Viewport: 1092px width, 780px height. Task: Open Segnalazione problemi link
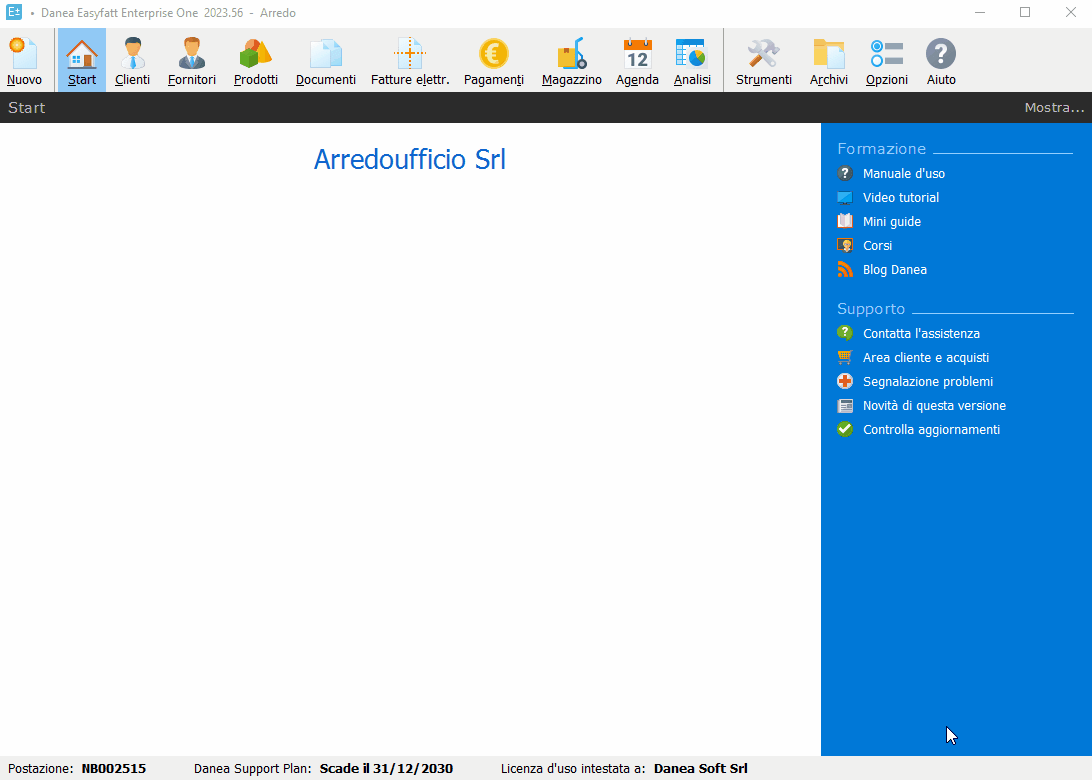[x=928, y=382]
